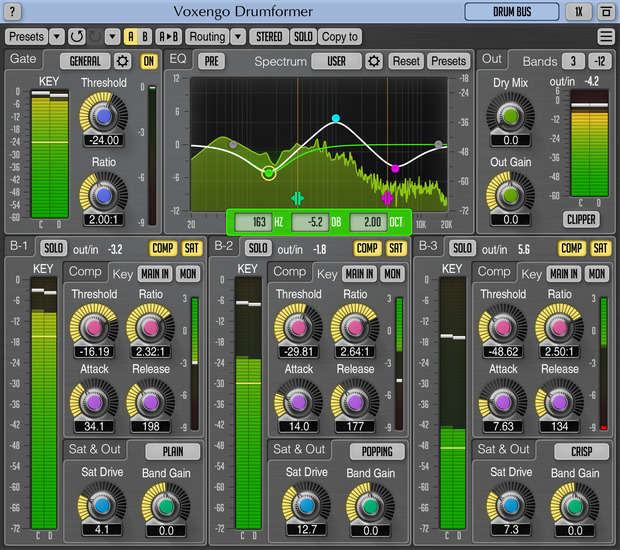Click the EQ gain field showing -5.2
Screen dimensions: 620x550
311,222
